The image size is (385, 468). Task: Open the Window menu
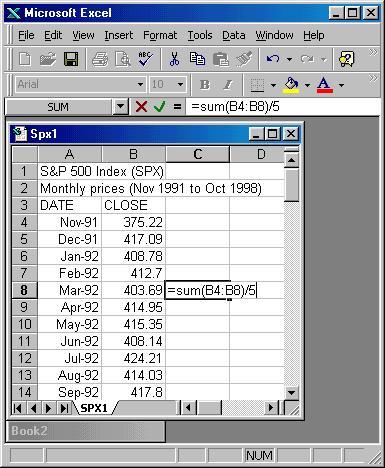(274, 35)
